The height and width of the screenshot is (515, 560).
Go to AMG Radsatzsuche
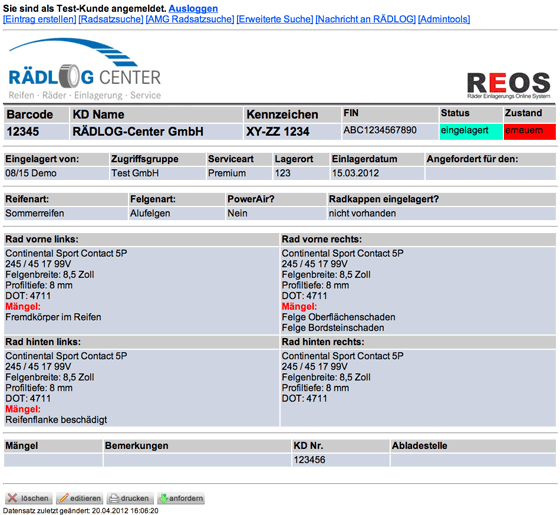(x=190, y=19)
